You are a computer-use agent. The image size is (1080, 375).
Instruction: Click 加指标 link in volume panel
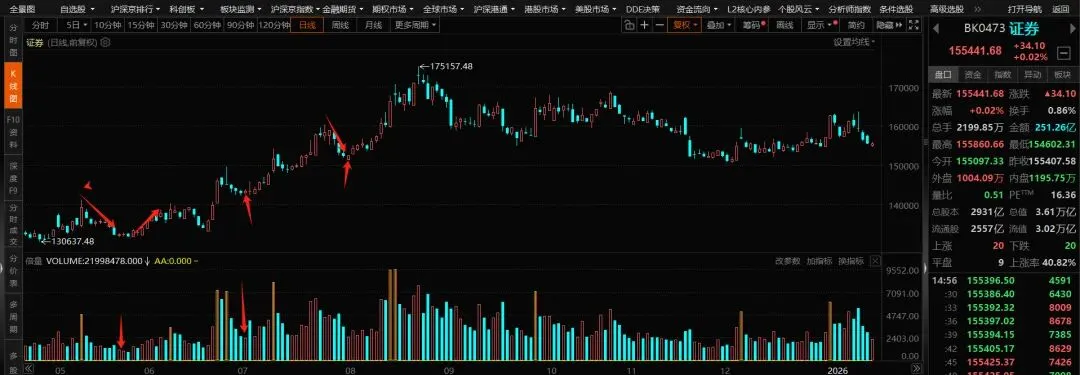click(819, 261)
